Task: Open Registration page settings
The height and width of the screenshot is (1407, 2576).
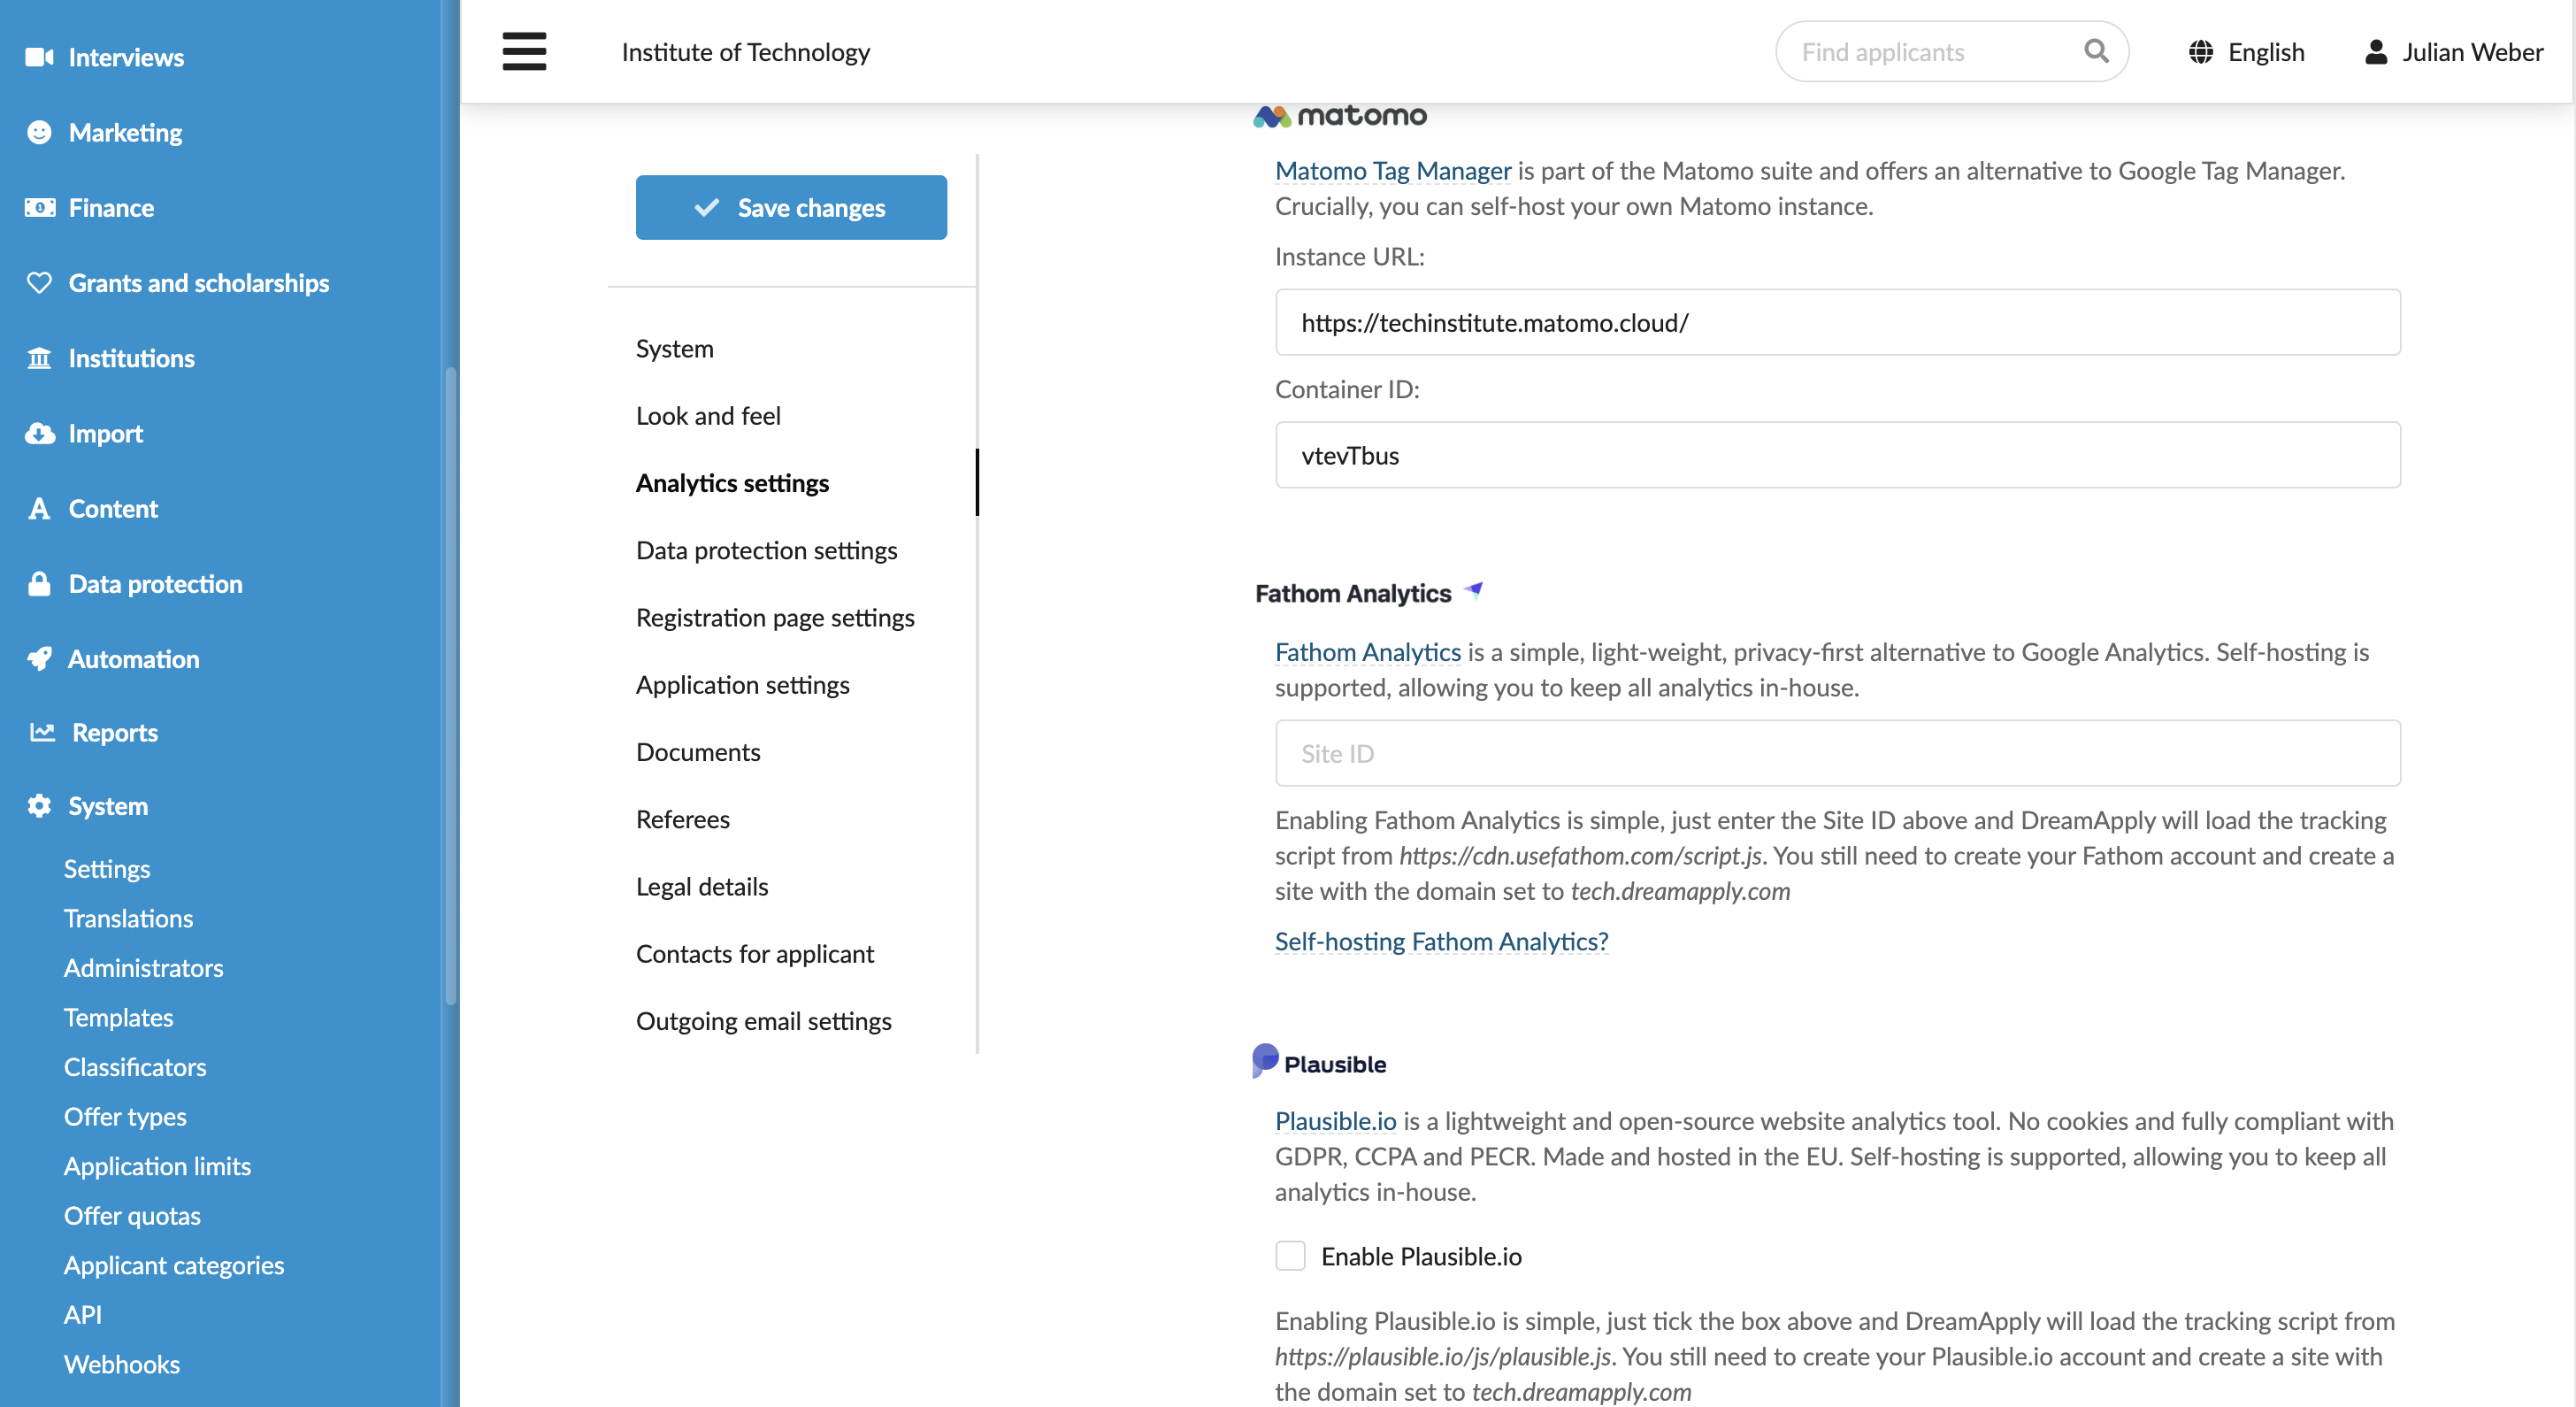Action: [x=775, y=617]
